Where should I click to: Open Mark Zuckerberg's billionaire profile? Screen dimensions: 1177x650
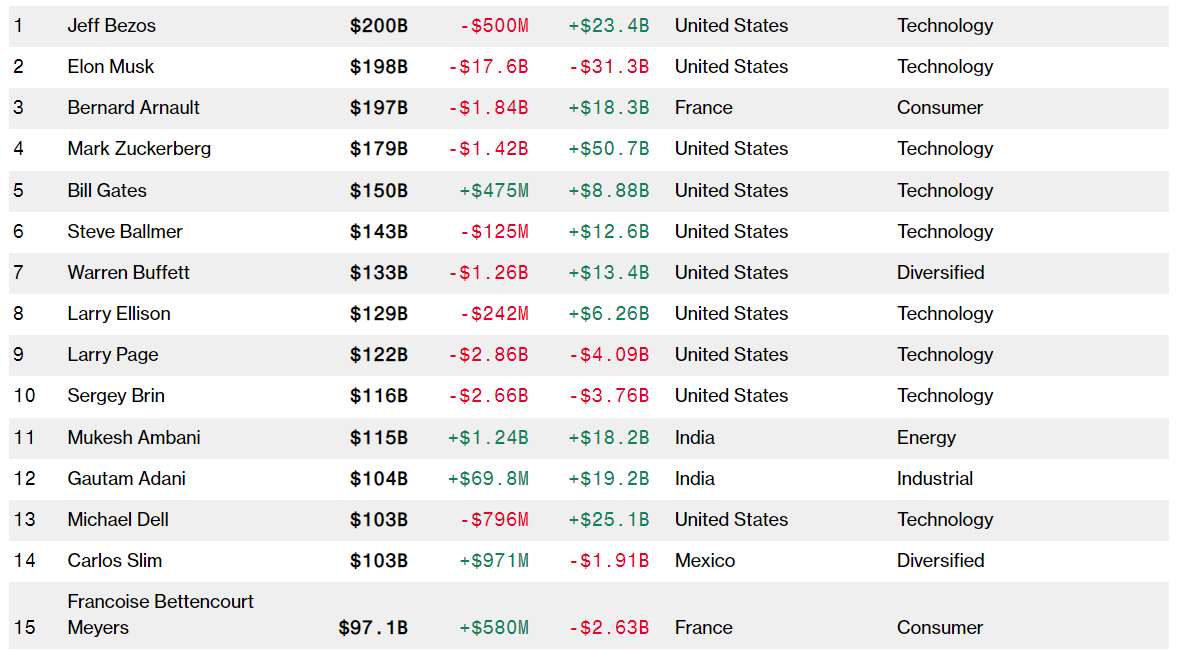[x=139, y=149]
